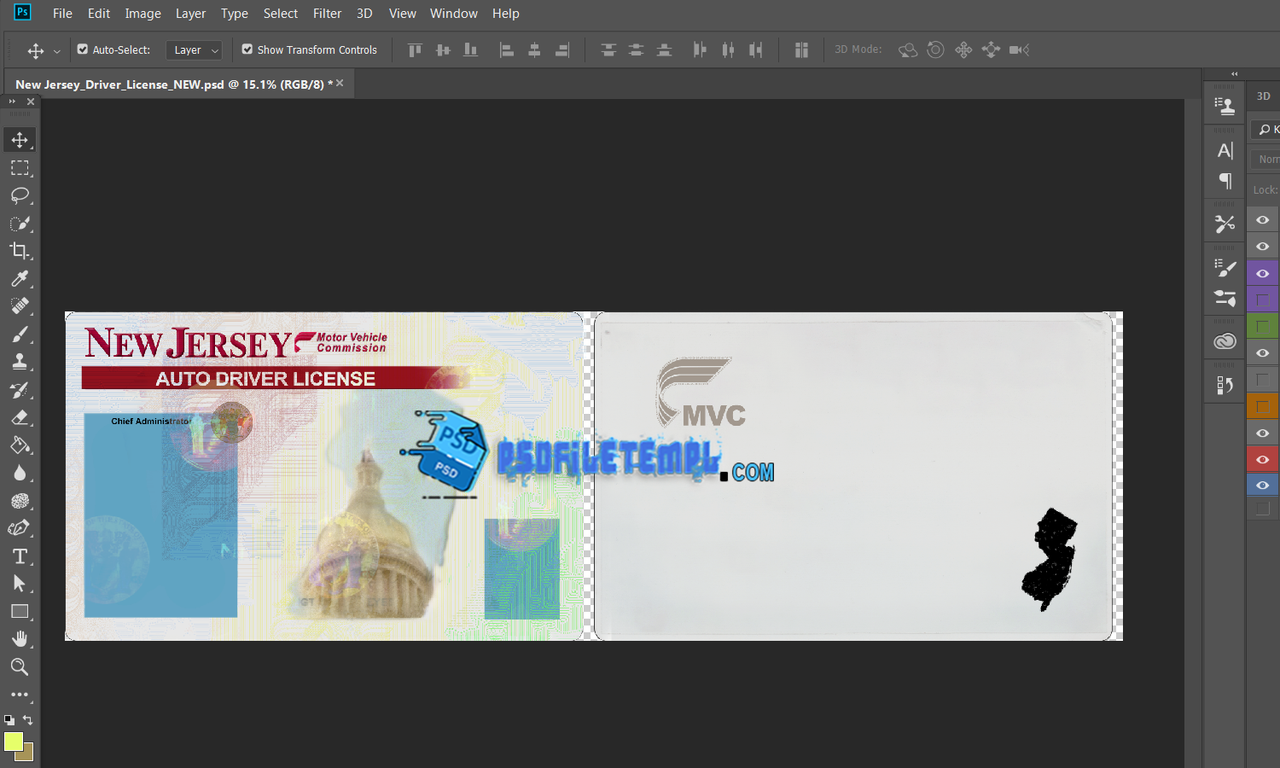The image size is (1280, 768).
Task: Distribute horizontal centers of layers
Action: [728, 49]
